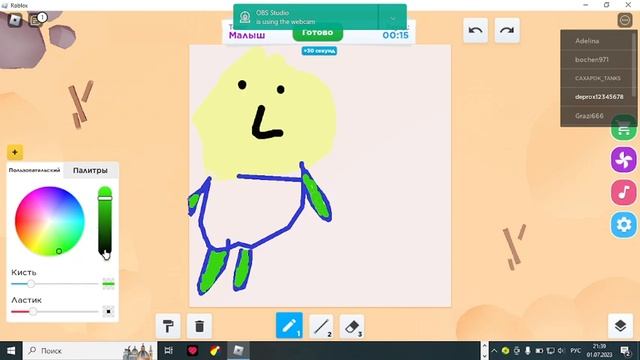
Task: Select the eraser tool
Action: pyautogui.click(x=352, y=326)
